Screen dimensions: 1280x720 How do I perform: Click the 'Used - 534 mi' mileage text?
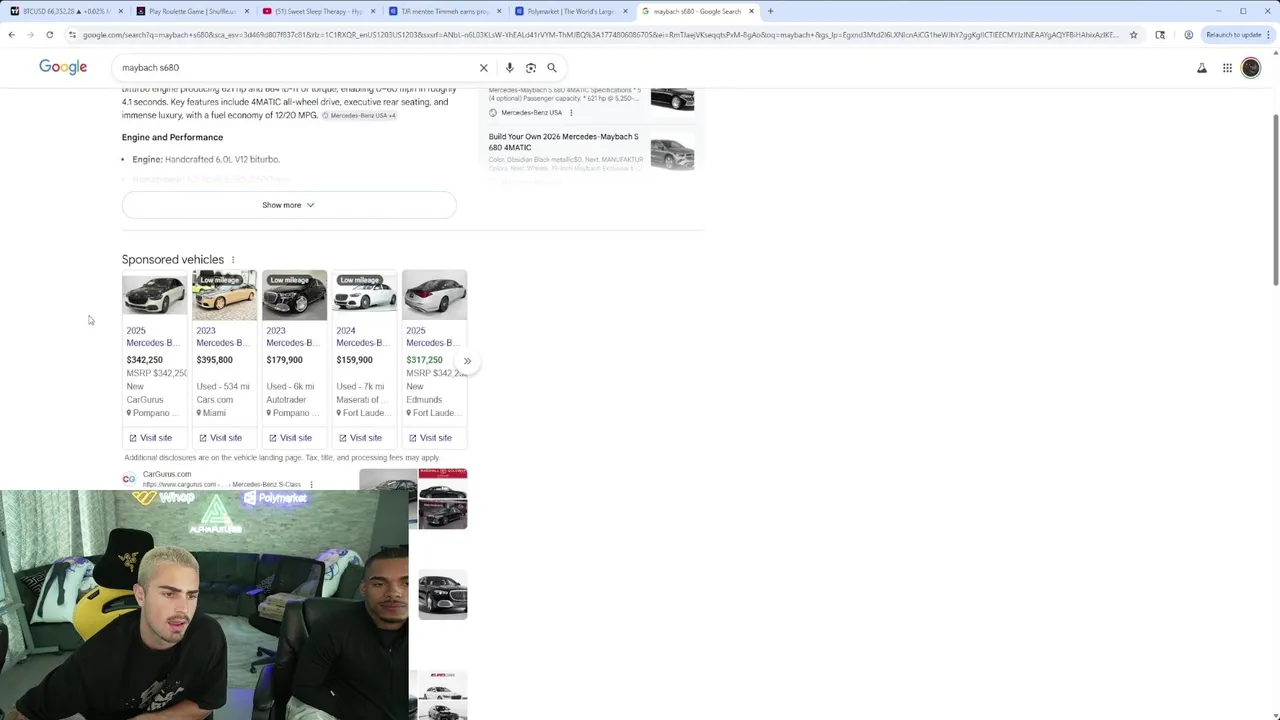coord(223,387)
